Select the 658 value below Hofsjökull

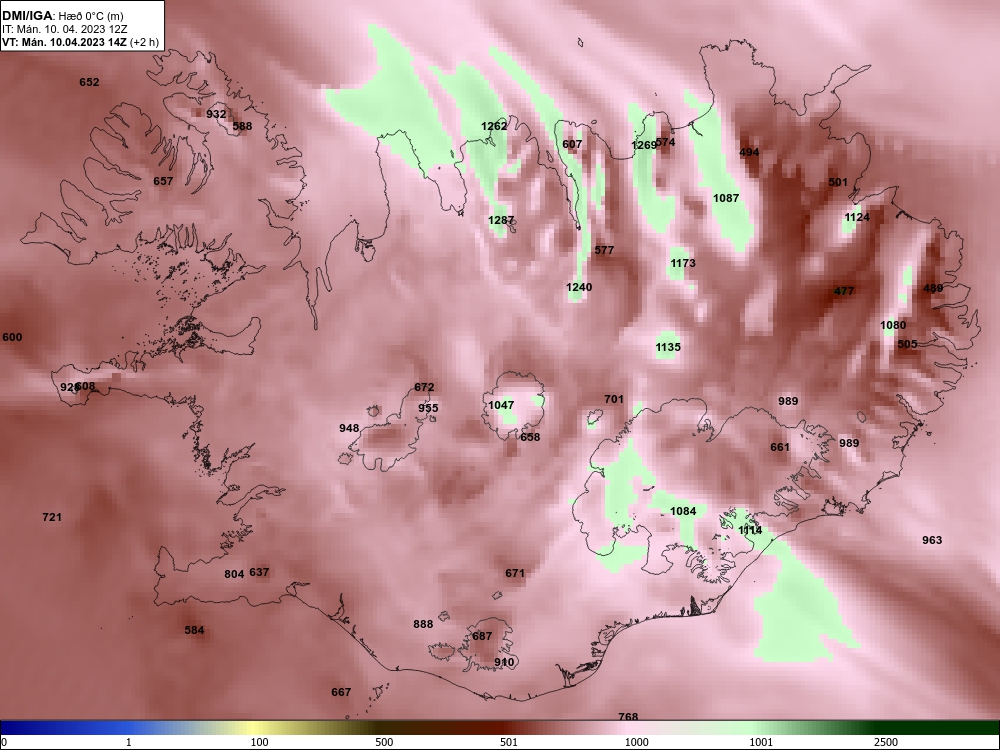point(530,438)
